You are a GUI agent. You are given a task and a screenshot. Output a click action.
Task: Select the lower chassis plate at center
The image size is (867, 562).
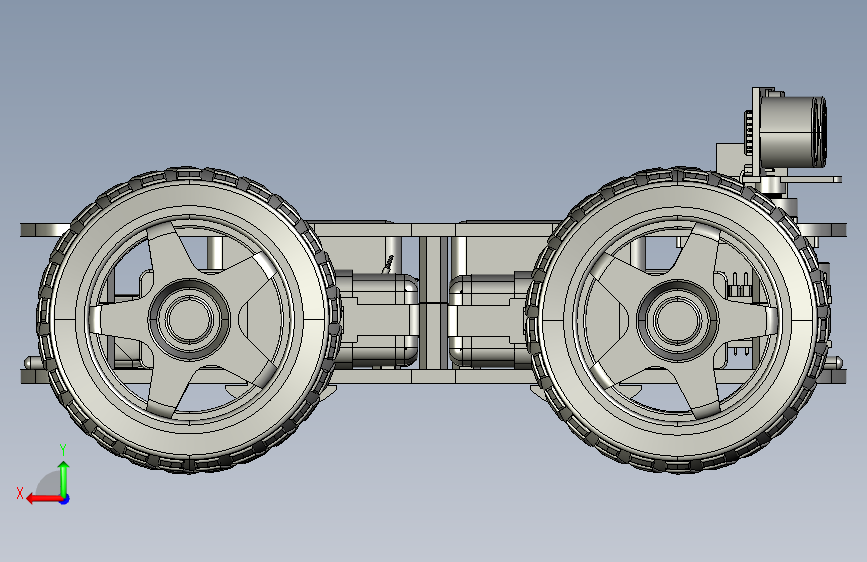(434, 377)
